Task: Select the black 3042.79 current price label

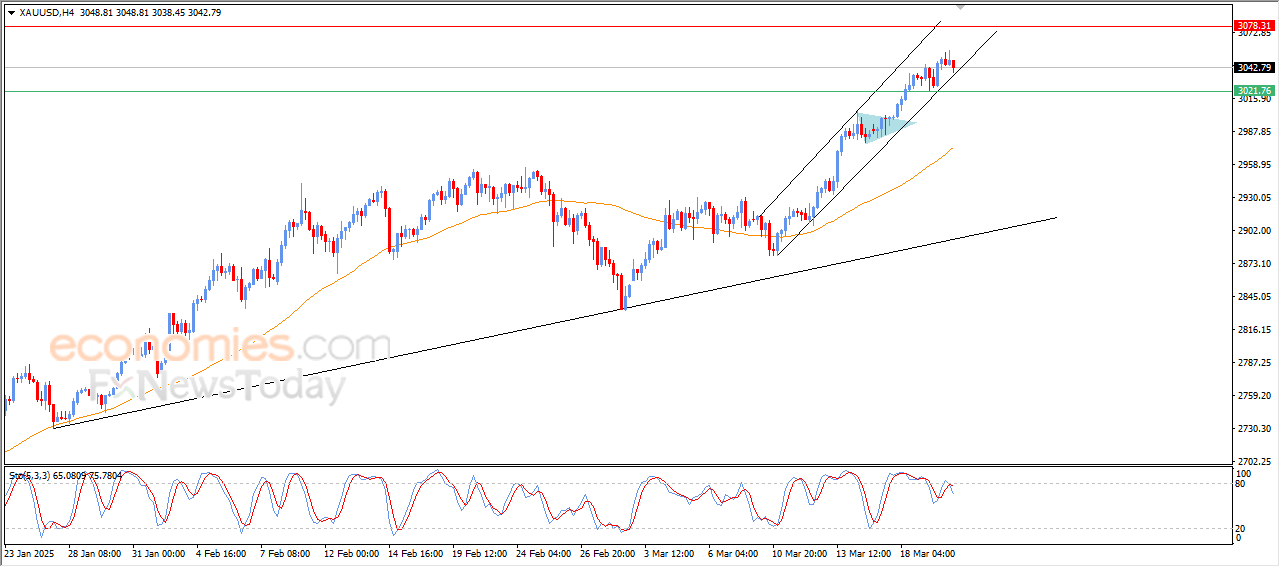Action: coord(1253,68)
